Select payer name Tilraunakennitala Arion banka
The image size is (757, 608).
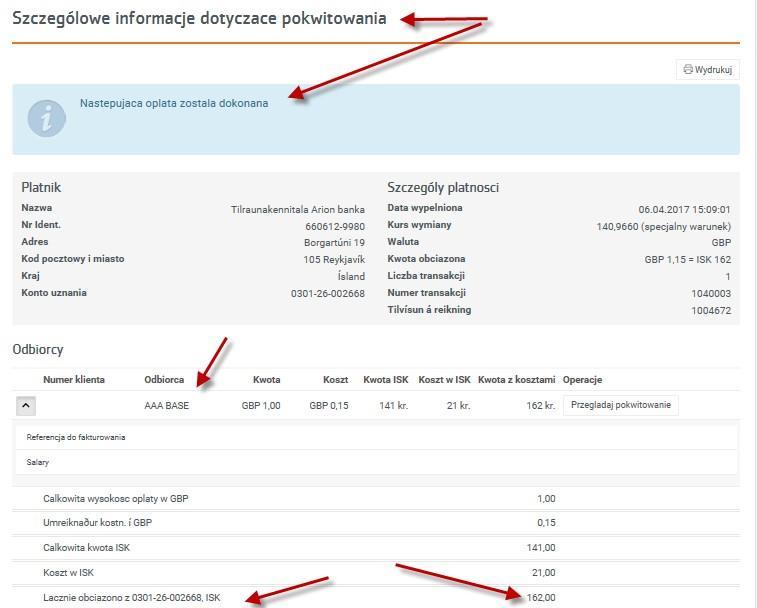tap(297, 210)
